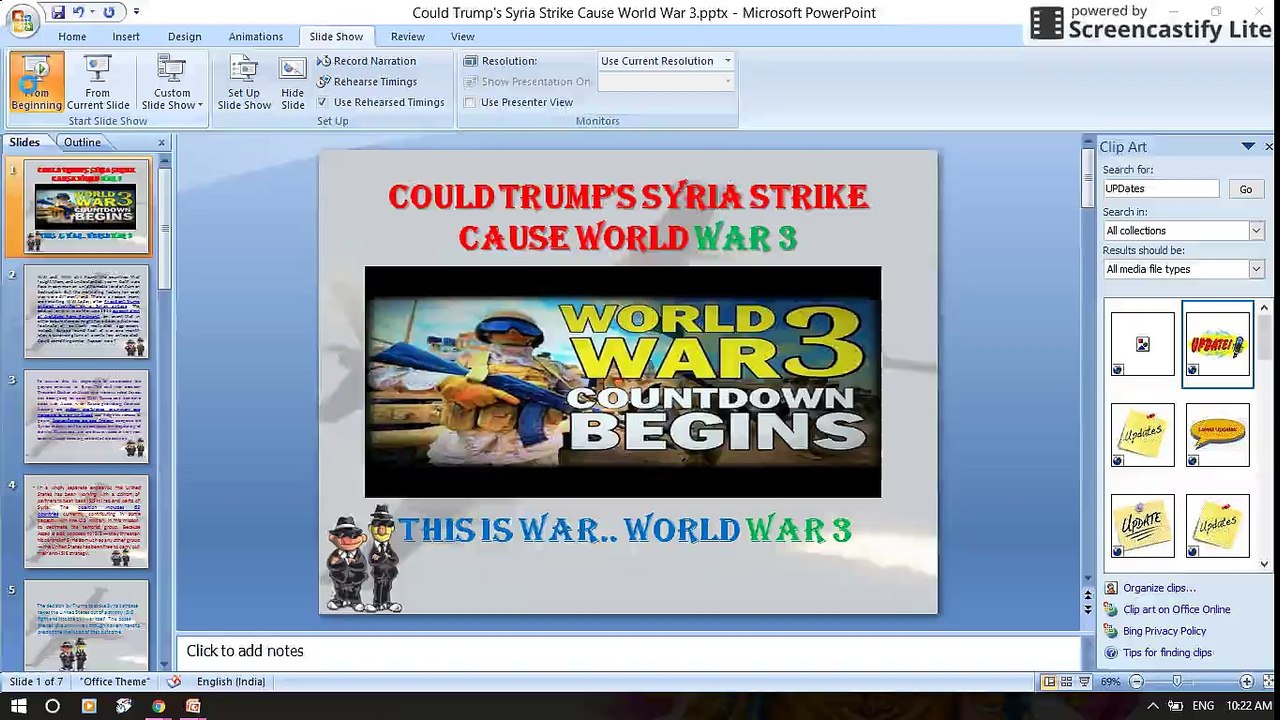Select slide 1 thumbnail

[87, 207]
